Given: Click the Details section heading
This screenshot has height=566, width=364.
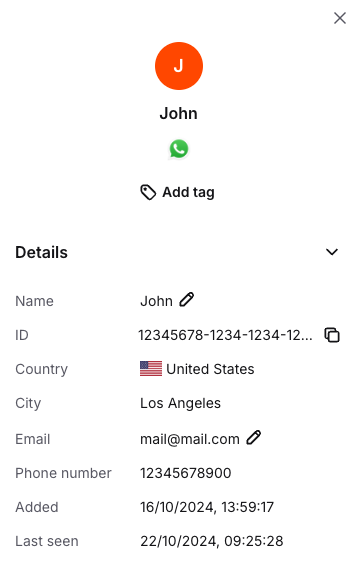Looking at the screenshot, I should [x=42, y=252].
